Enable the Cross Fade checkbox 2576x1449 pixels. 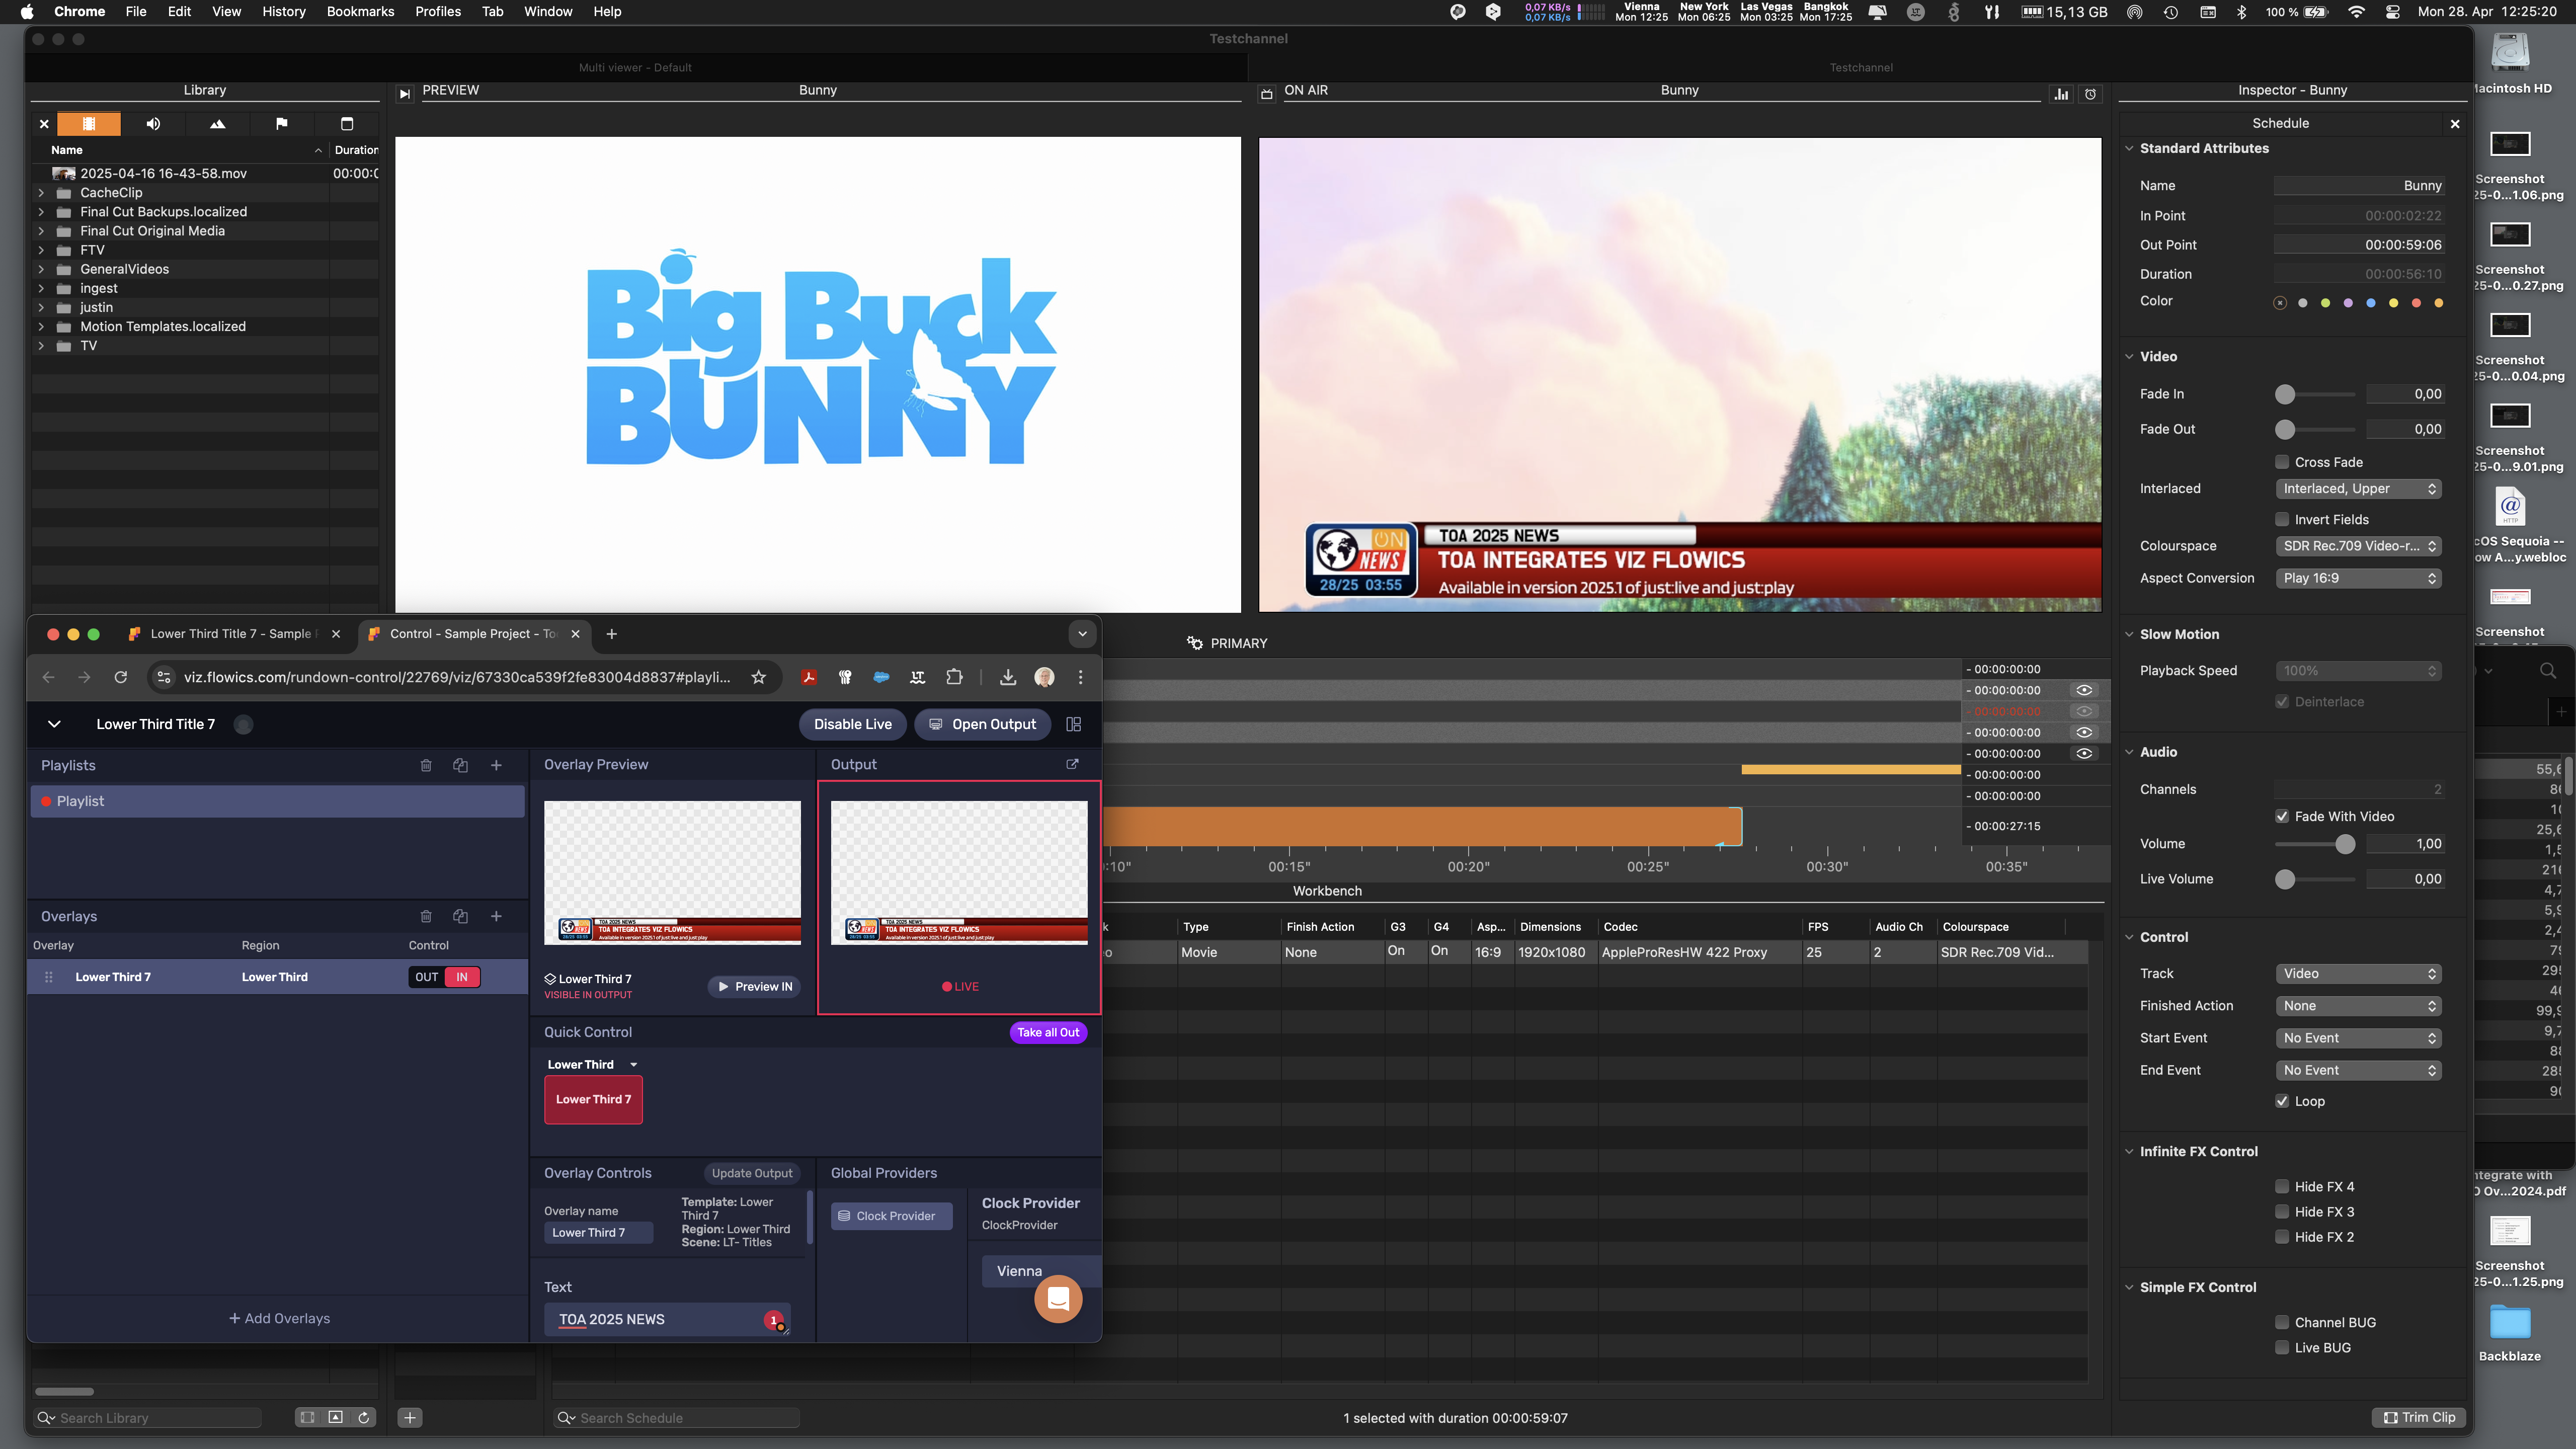tap(2282, 463)
